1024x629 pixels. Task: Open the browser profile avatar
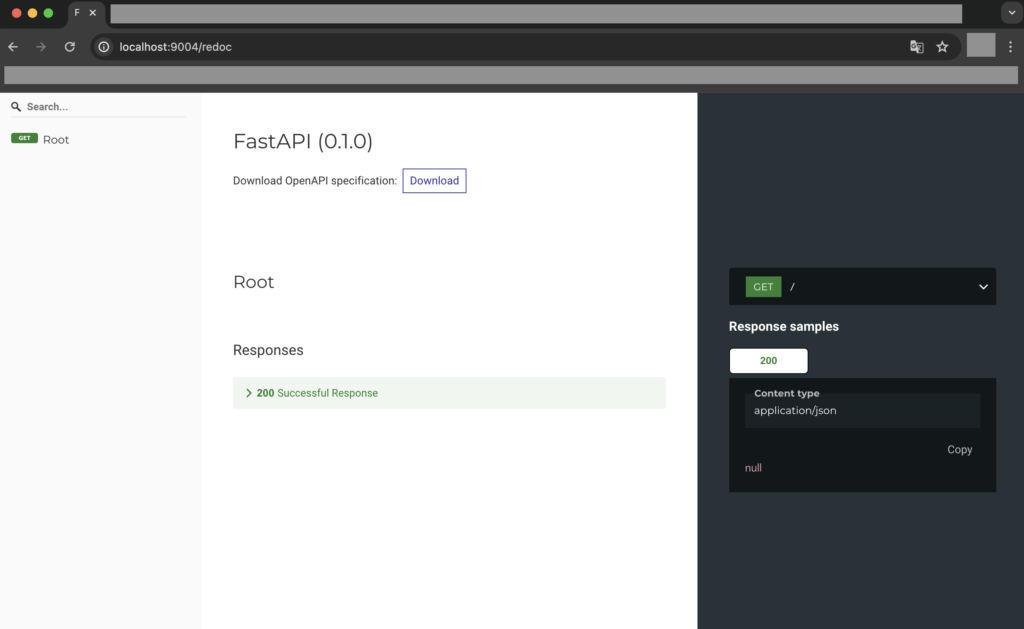(x=981, y=46)
